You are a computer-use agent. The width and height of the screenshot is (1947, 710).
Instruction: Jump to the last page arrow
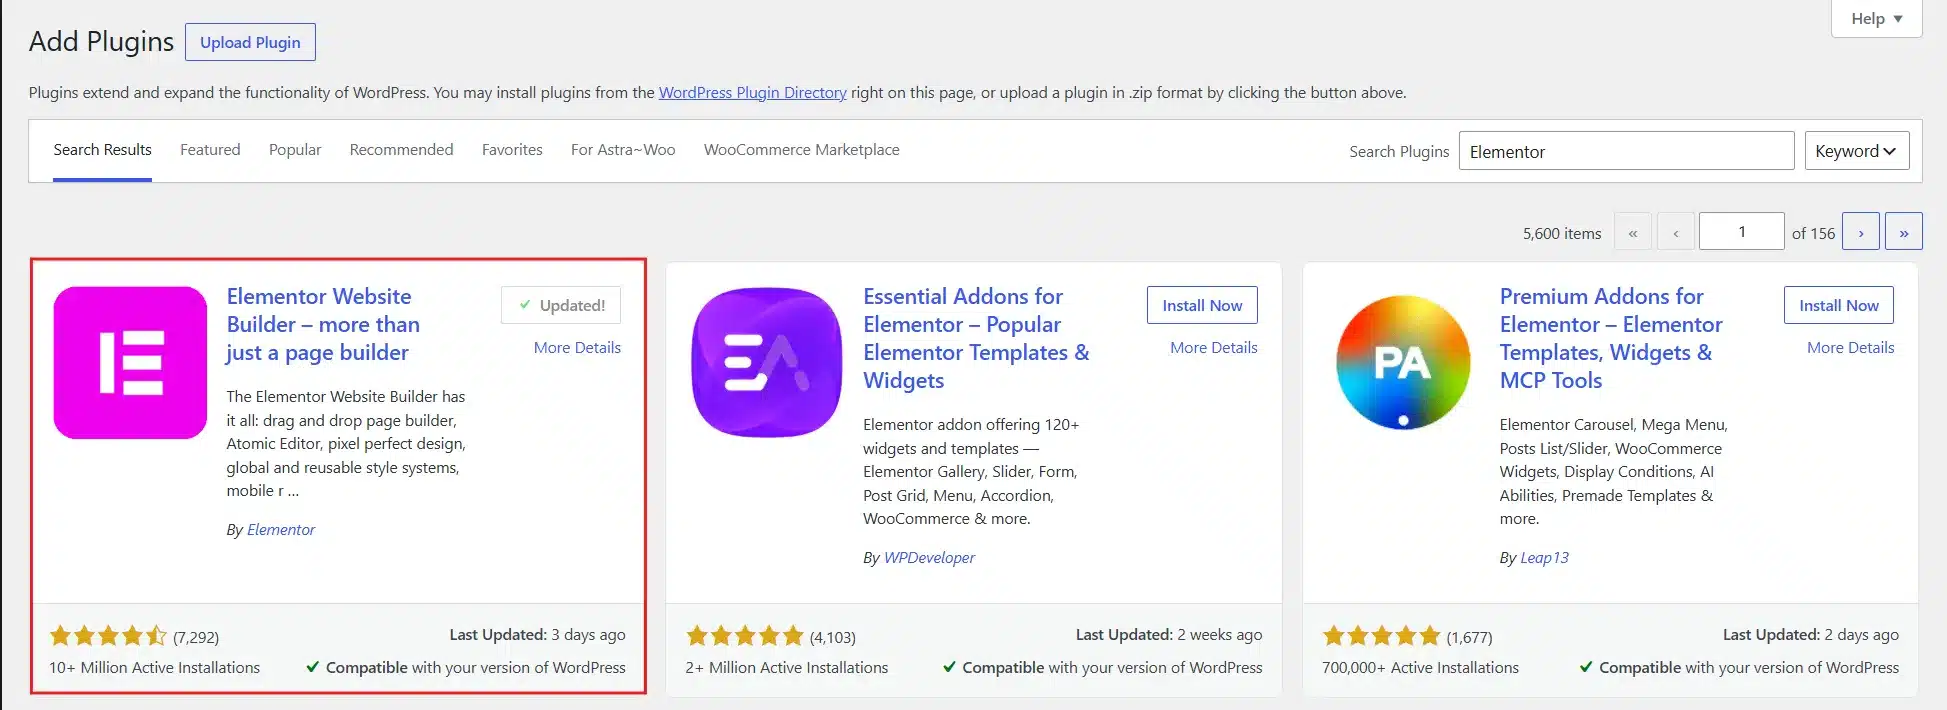pos(1904,232)
